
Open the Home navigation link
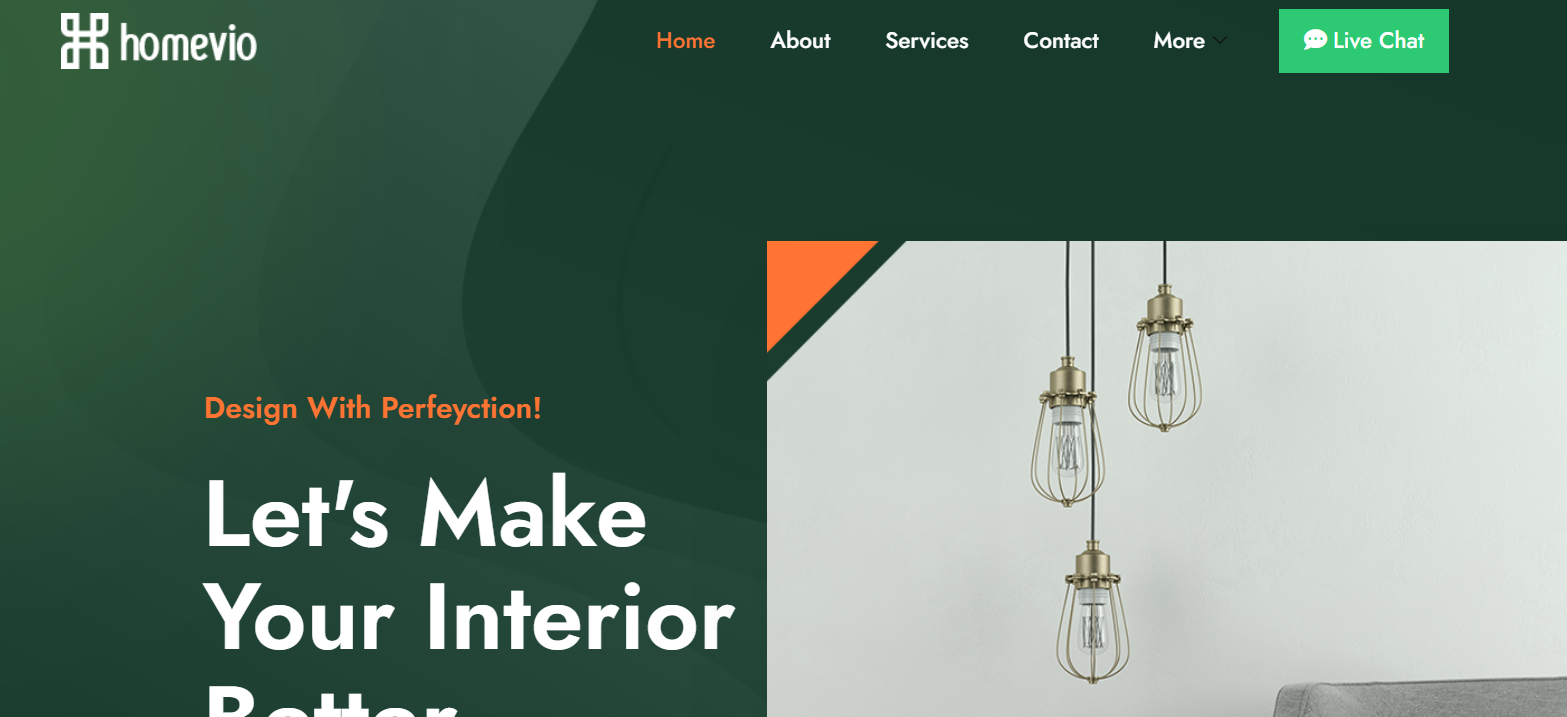pyautogui.click(x=685, y=41)
